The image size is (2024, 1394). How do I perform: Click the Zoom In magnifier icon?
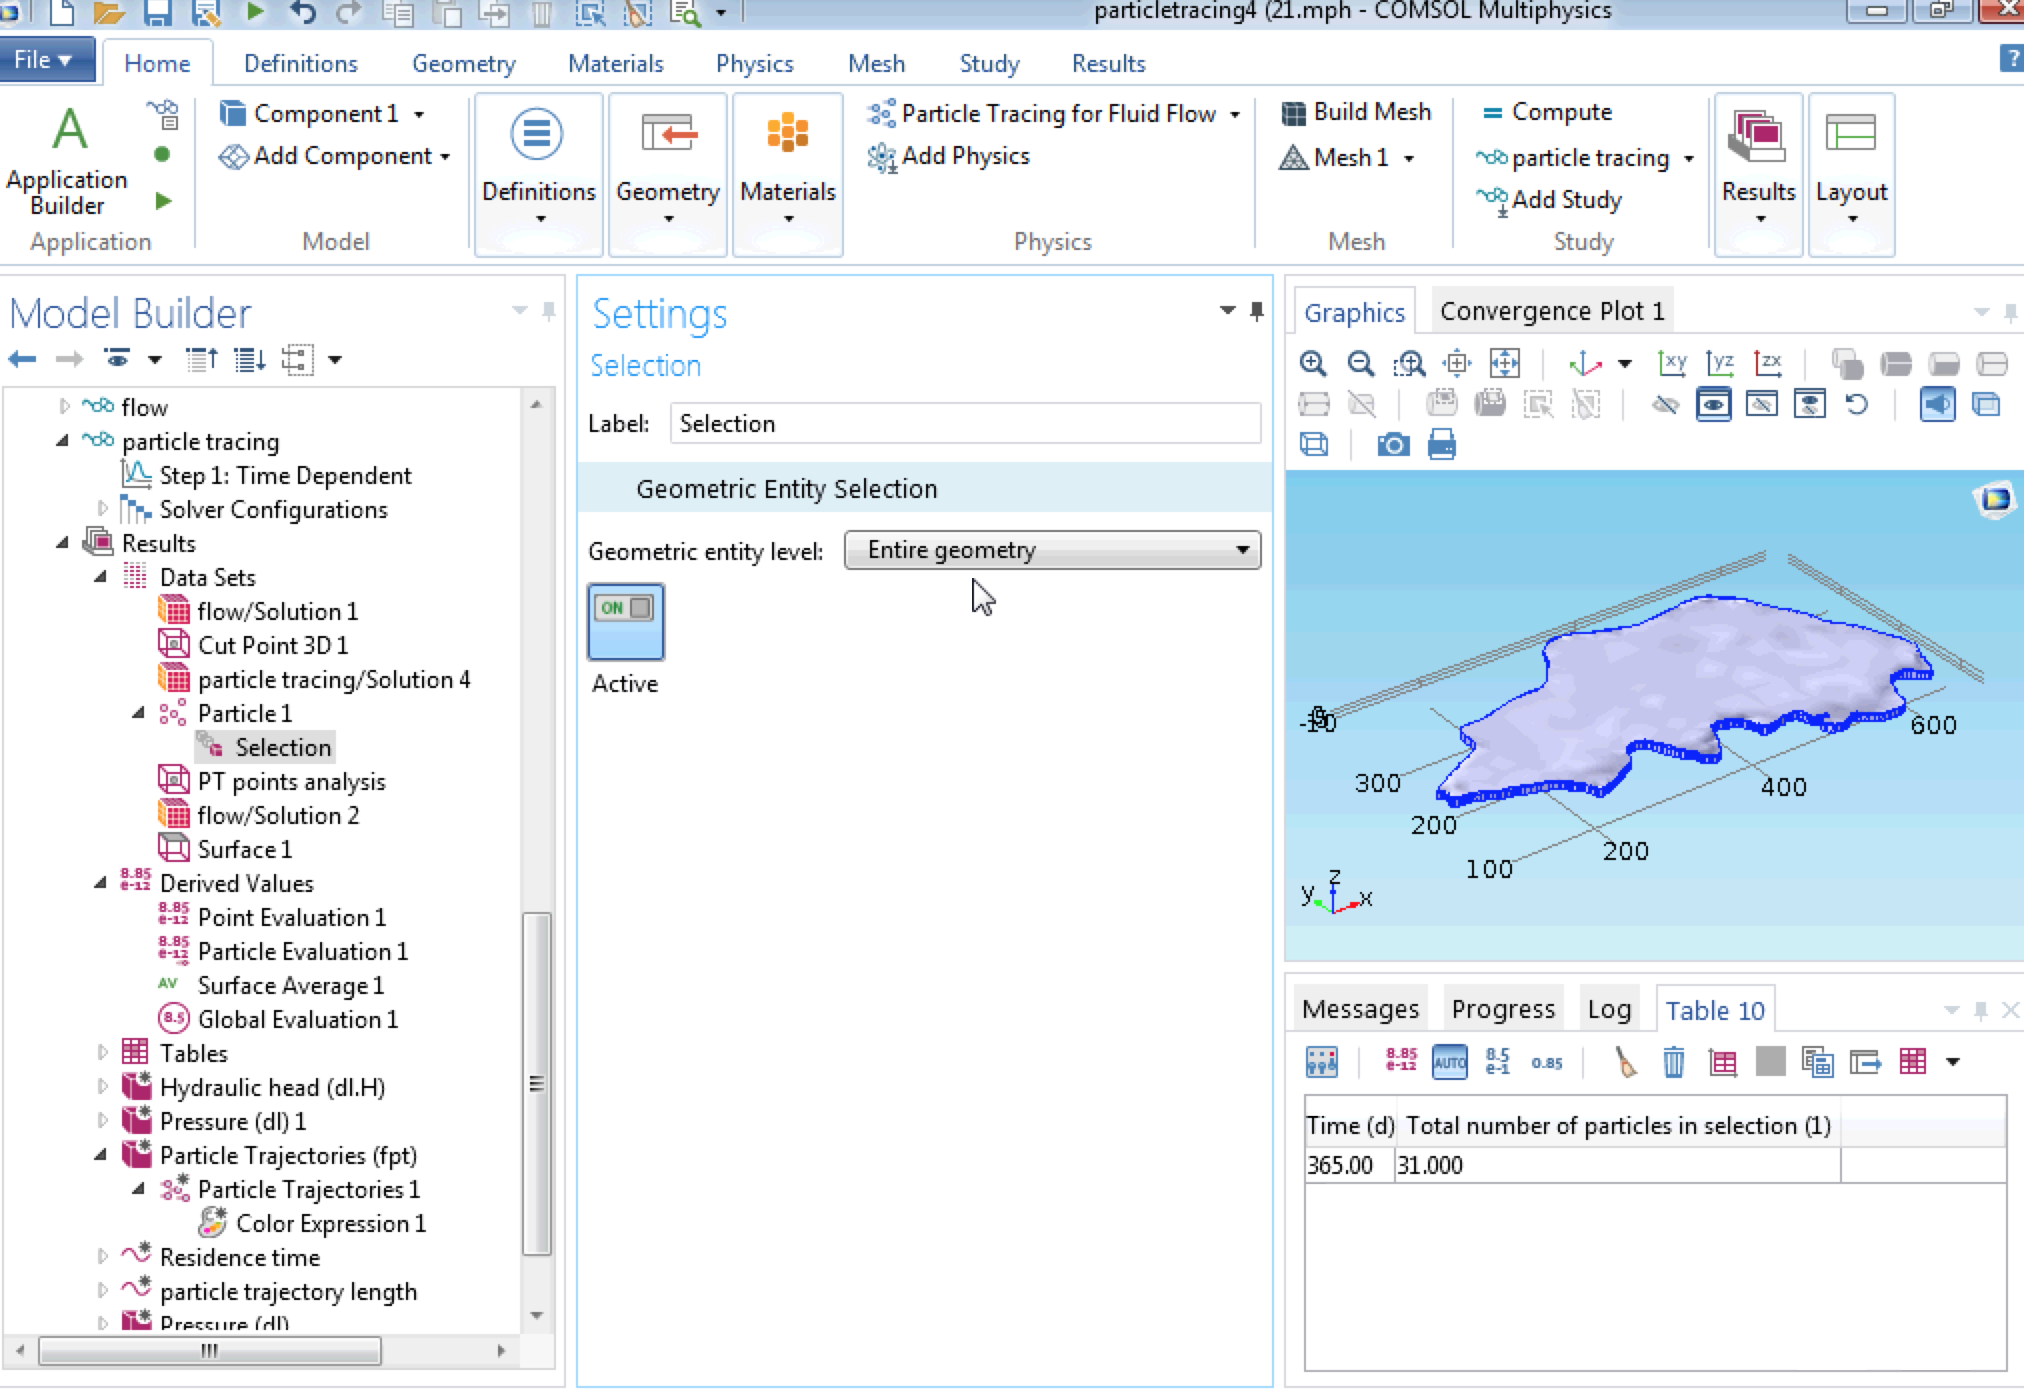[x=1313, y=364]
